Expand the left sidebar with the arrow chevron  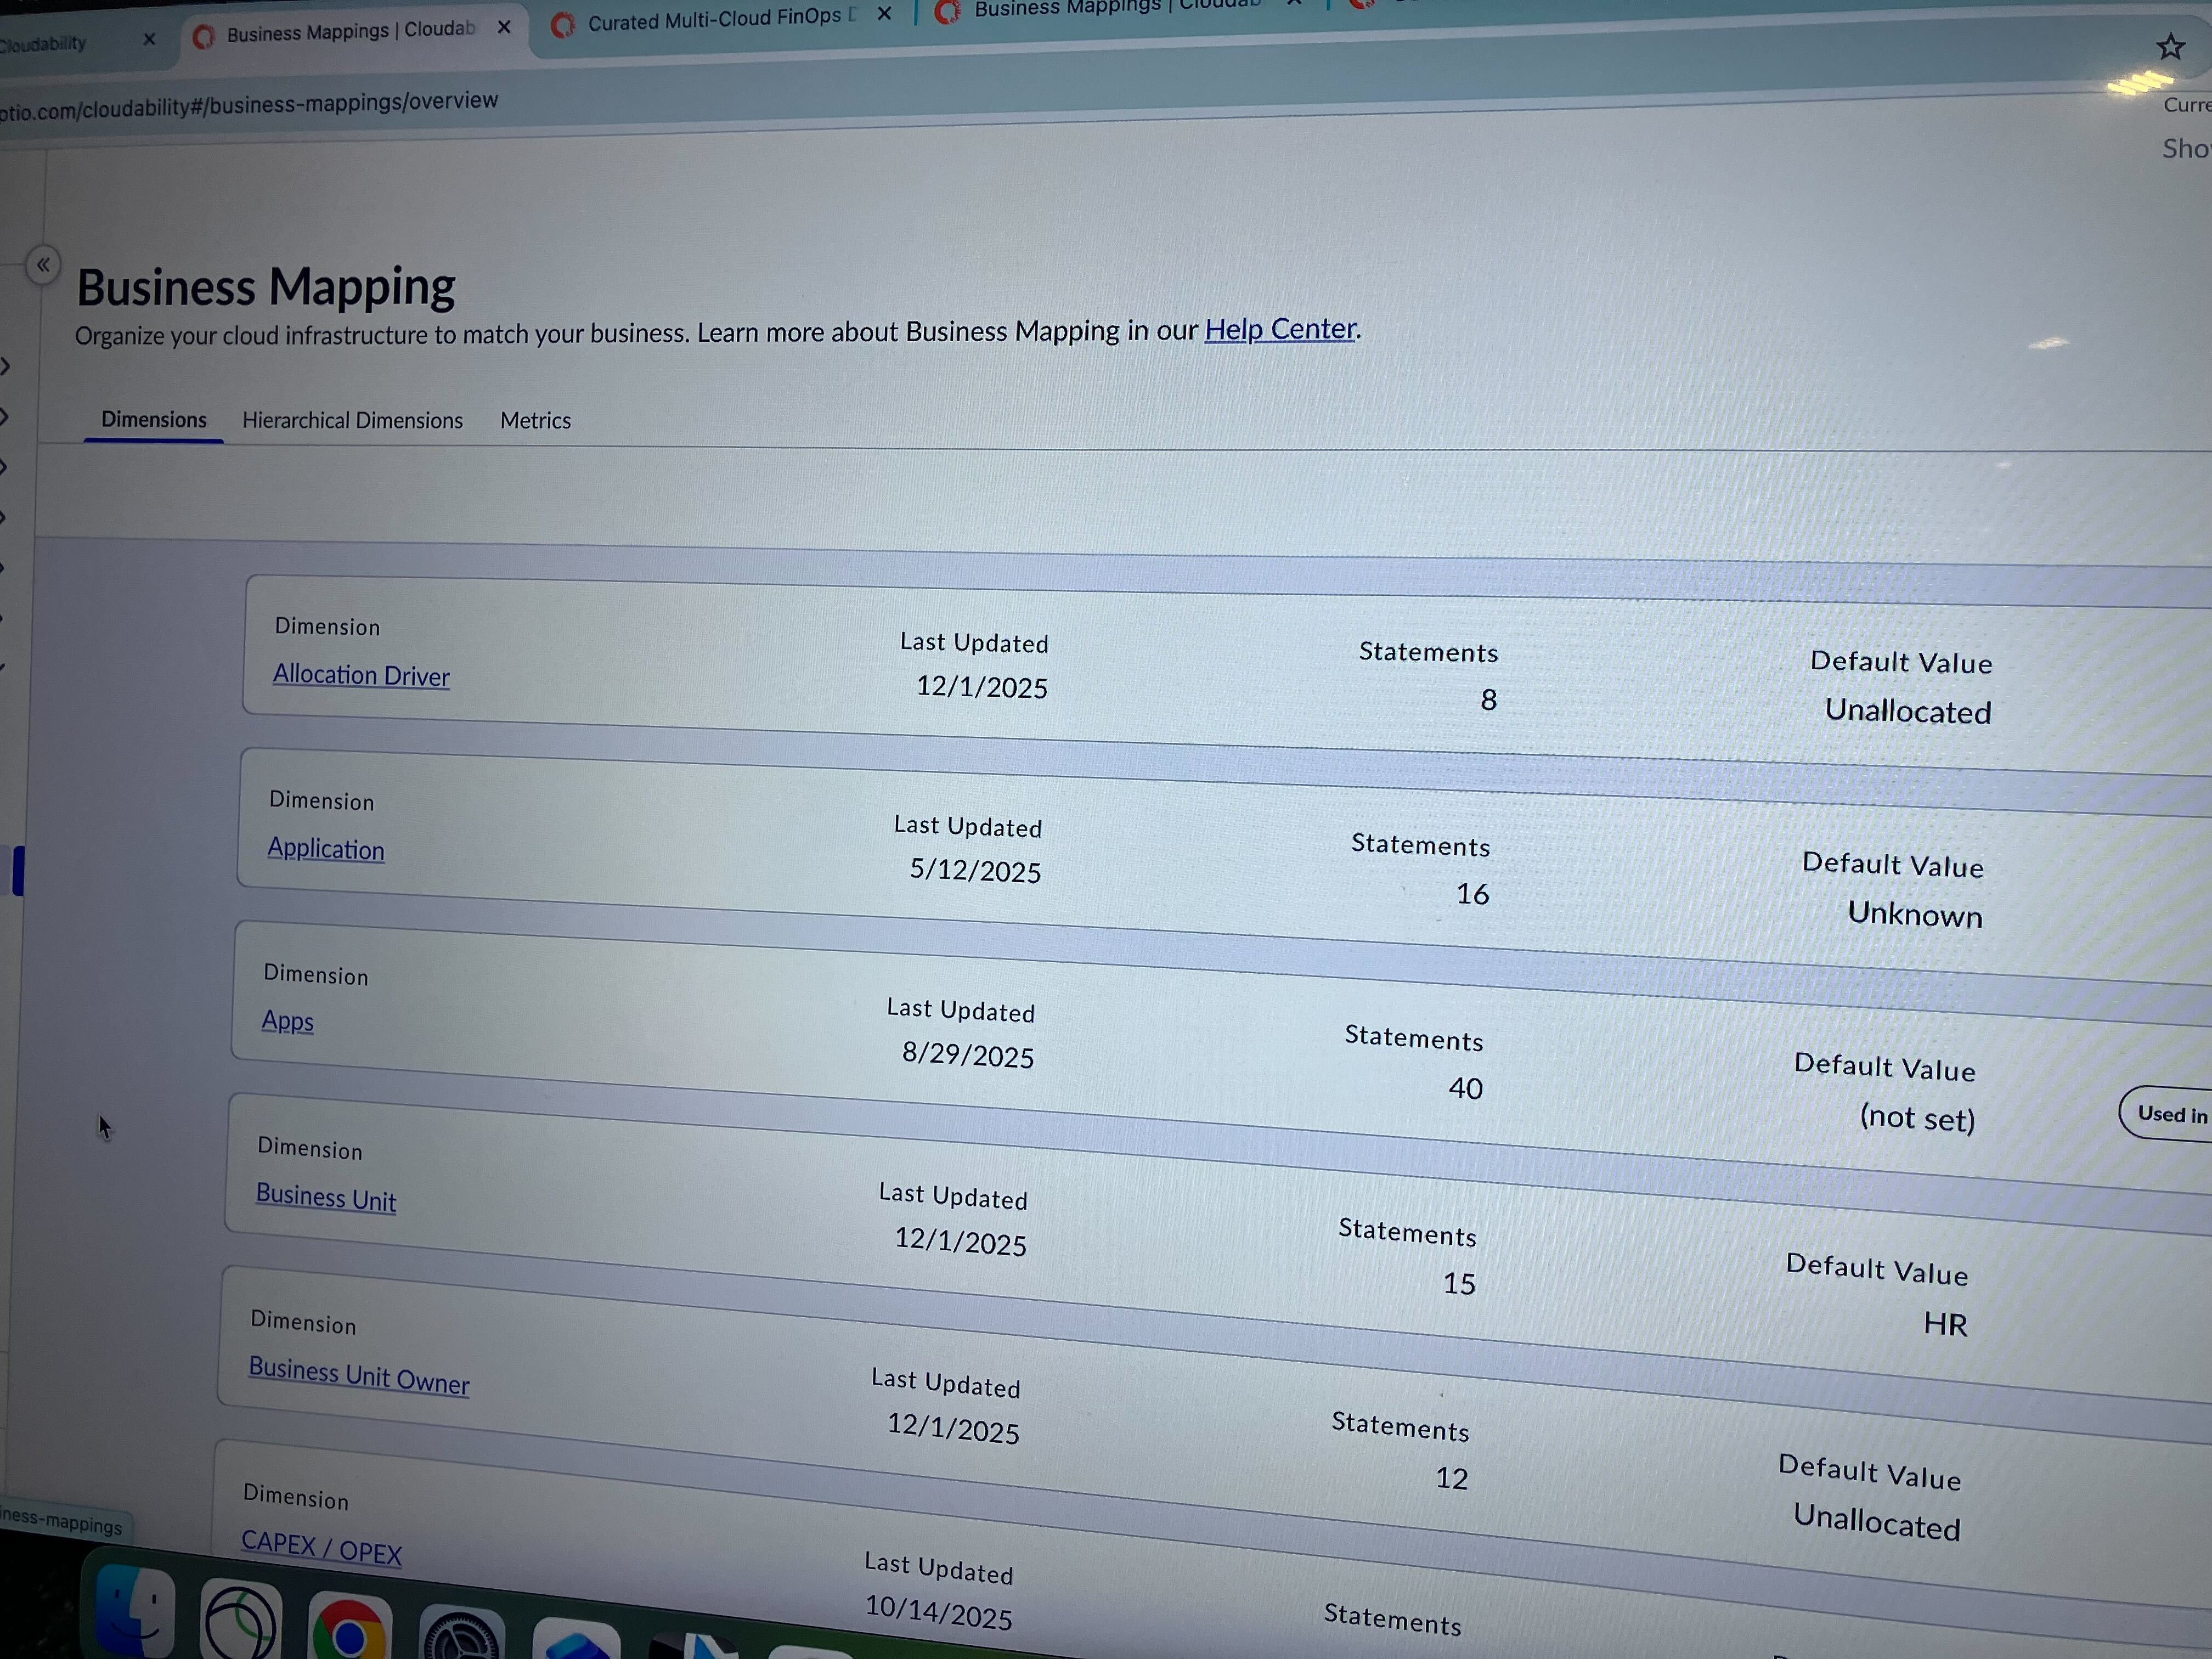click(x=7, y=367)
